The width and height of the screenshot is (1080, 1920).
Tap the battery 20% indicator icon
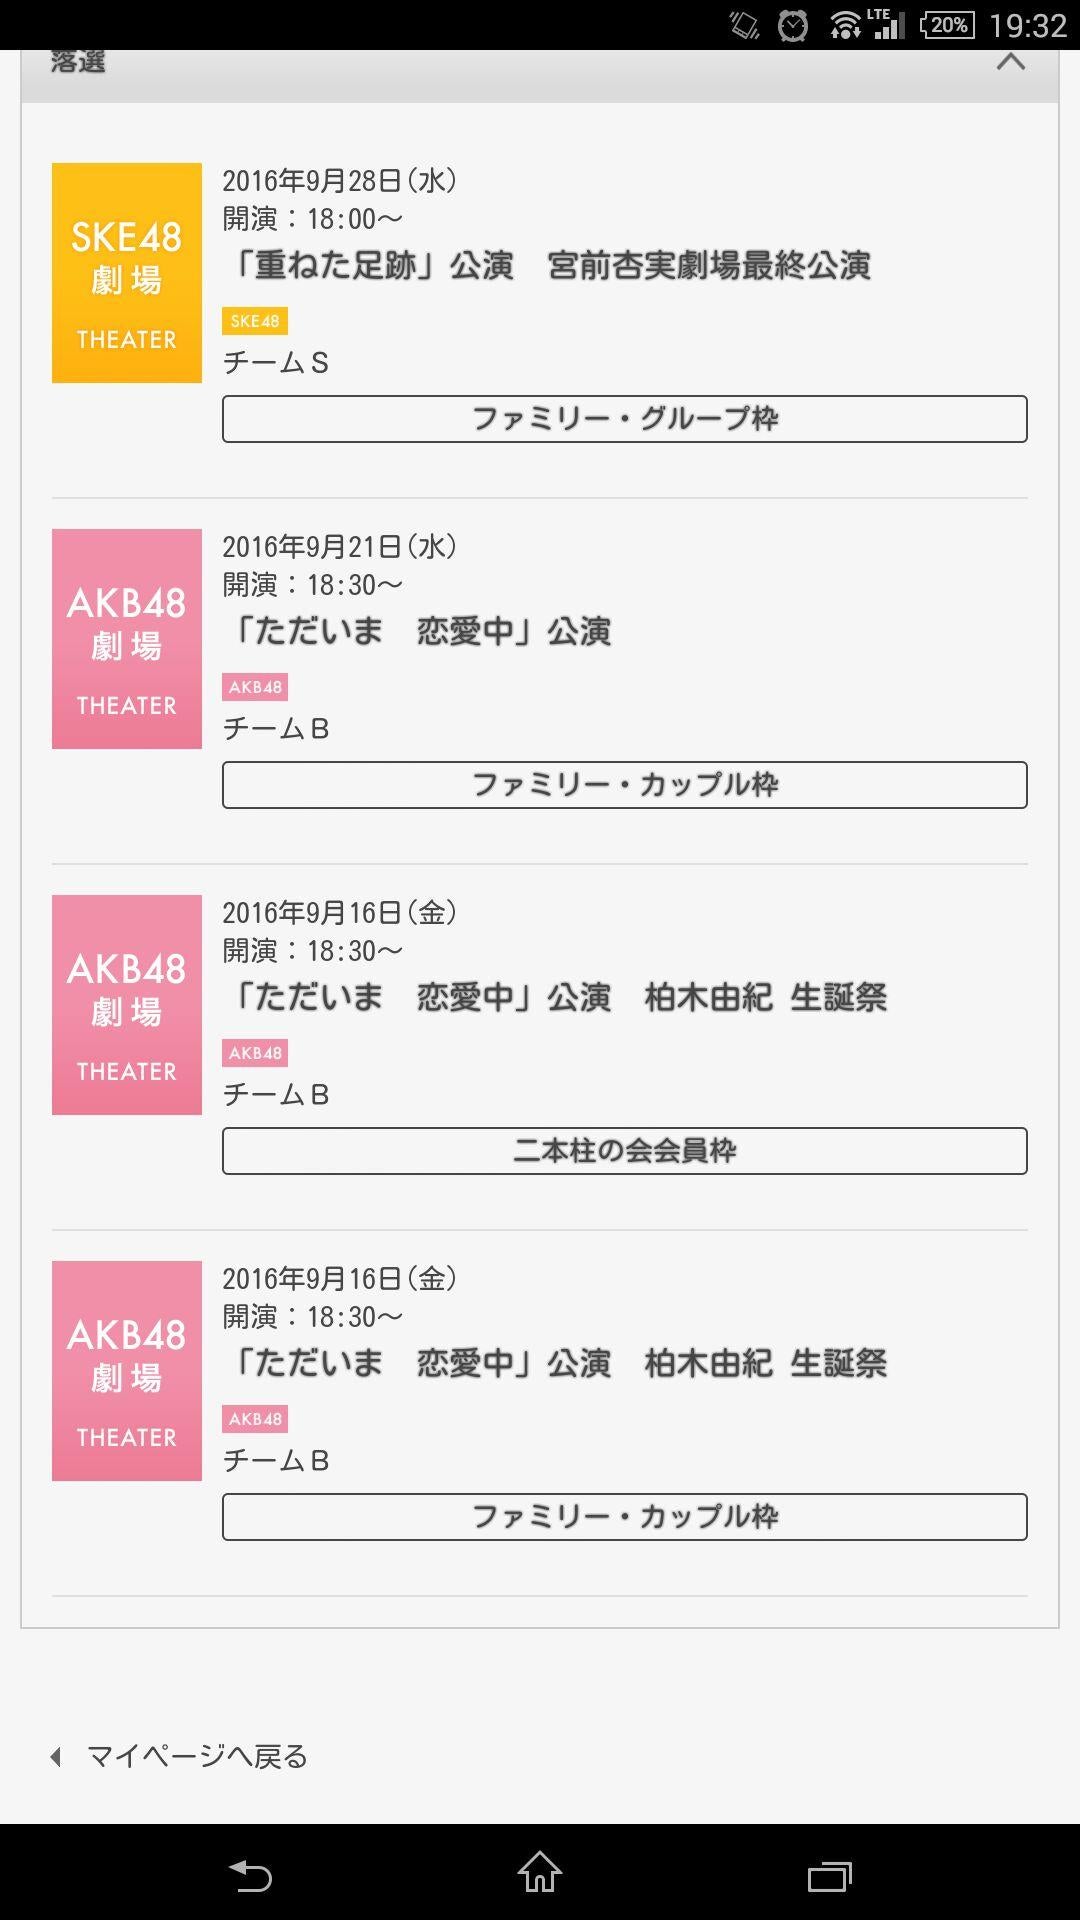click(947, 25)
